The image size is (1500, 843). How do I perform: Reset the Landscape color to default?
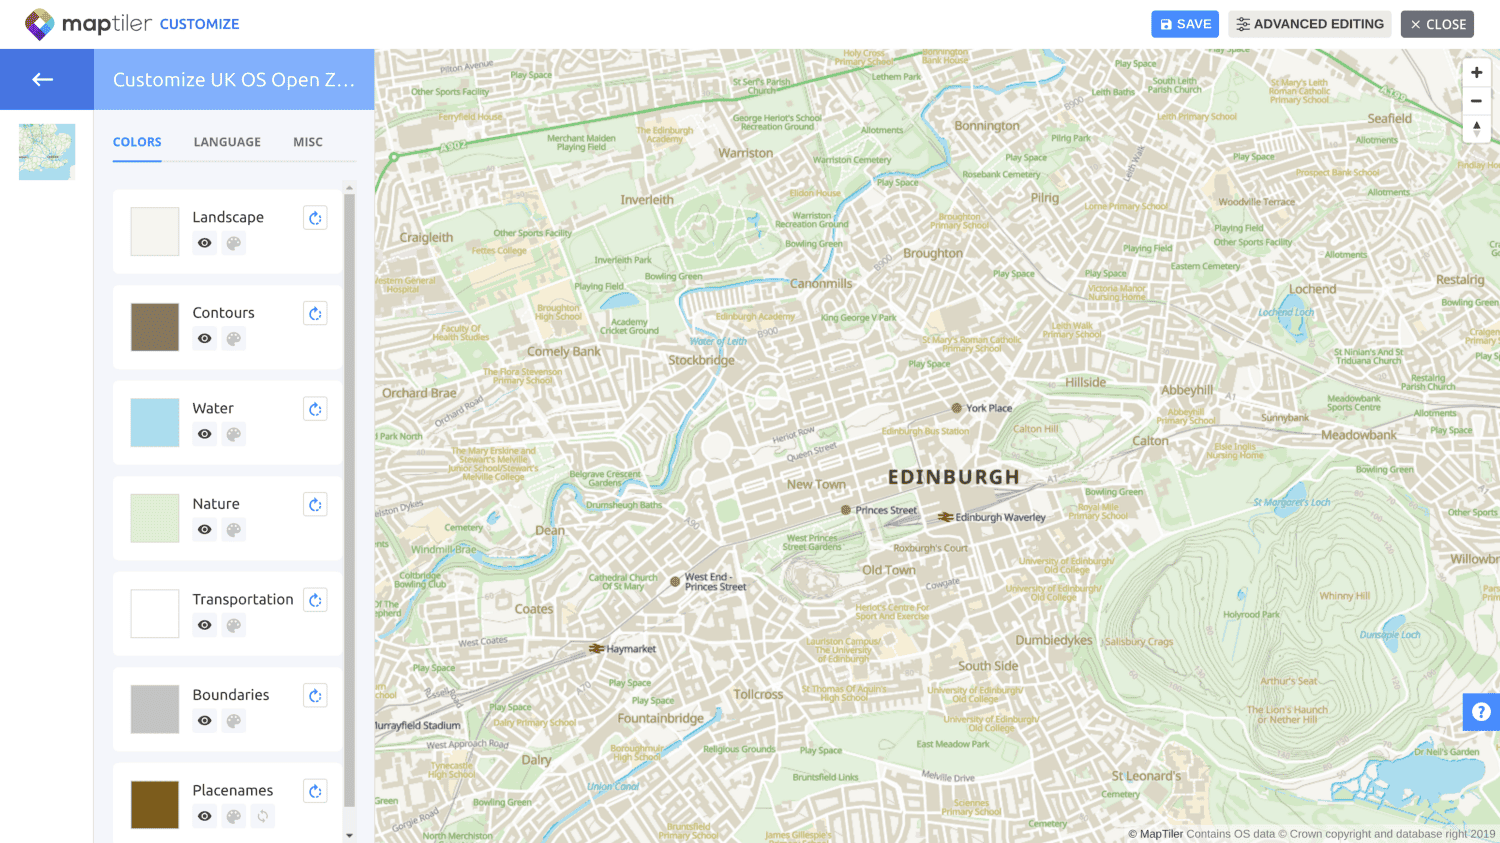(x=315, y=218)
